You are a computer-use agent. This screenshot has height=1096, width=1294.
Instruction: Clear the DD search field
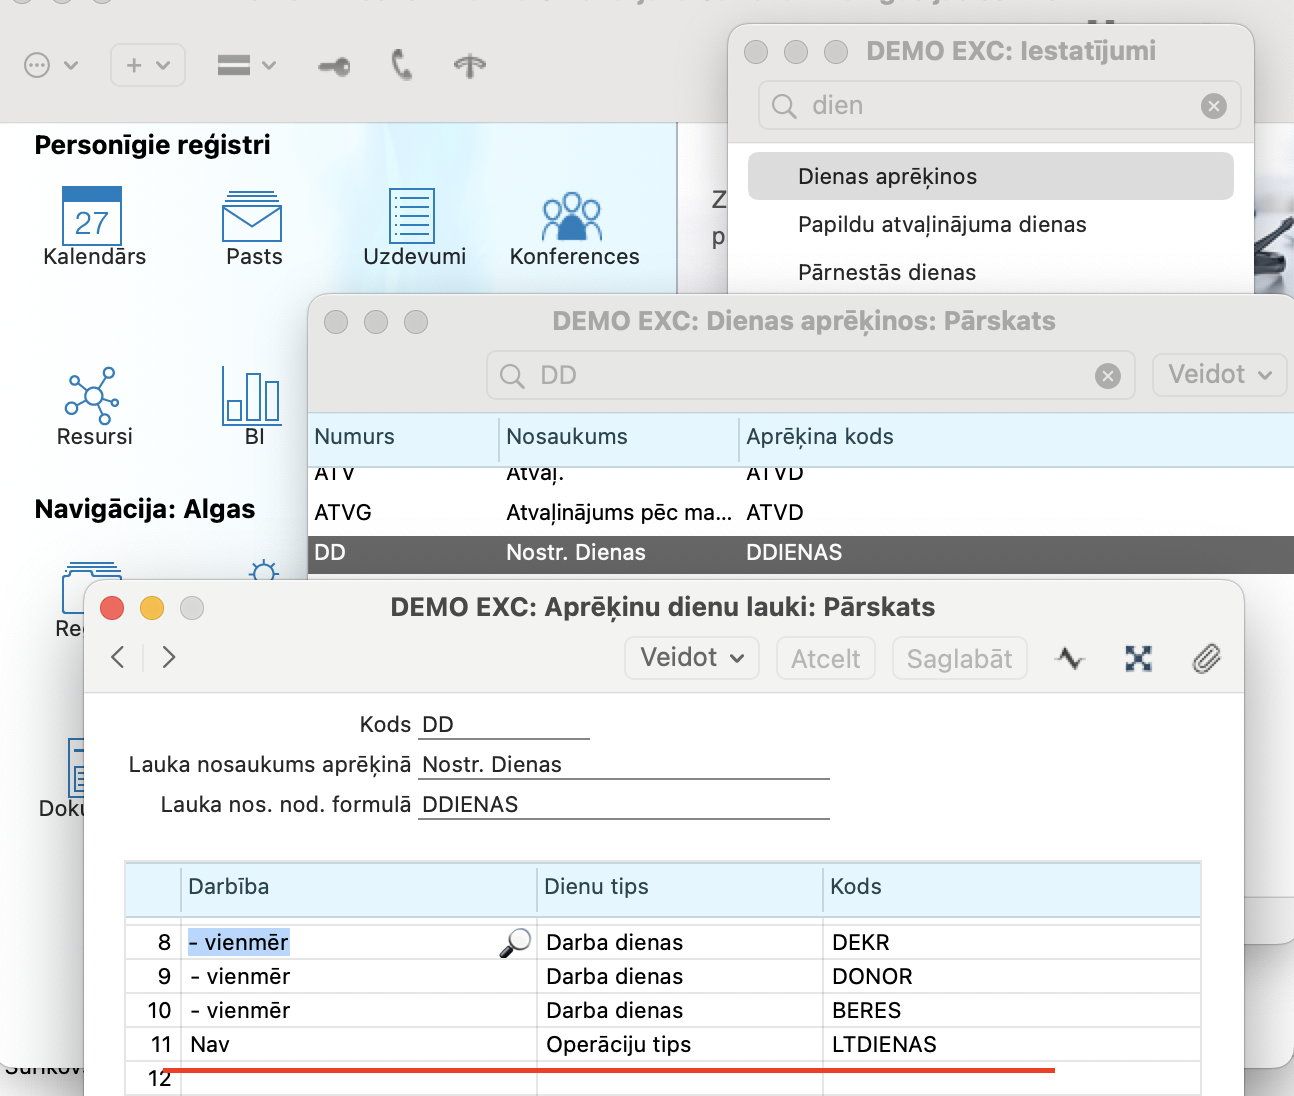1107,376
